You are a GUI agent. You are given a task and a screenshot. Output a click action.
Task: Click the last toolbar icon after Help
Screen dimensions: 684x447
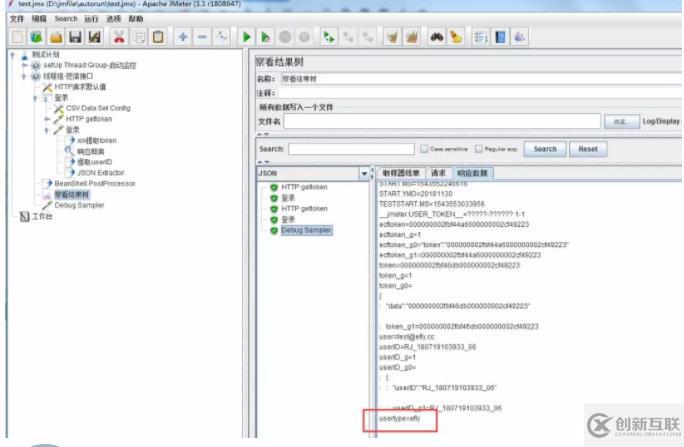pos(520,37)
